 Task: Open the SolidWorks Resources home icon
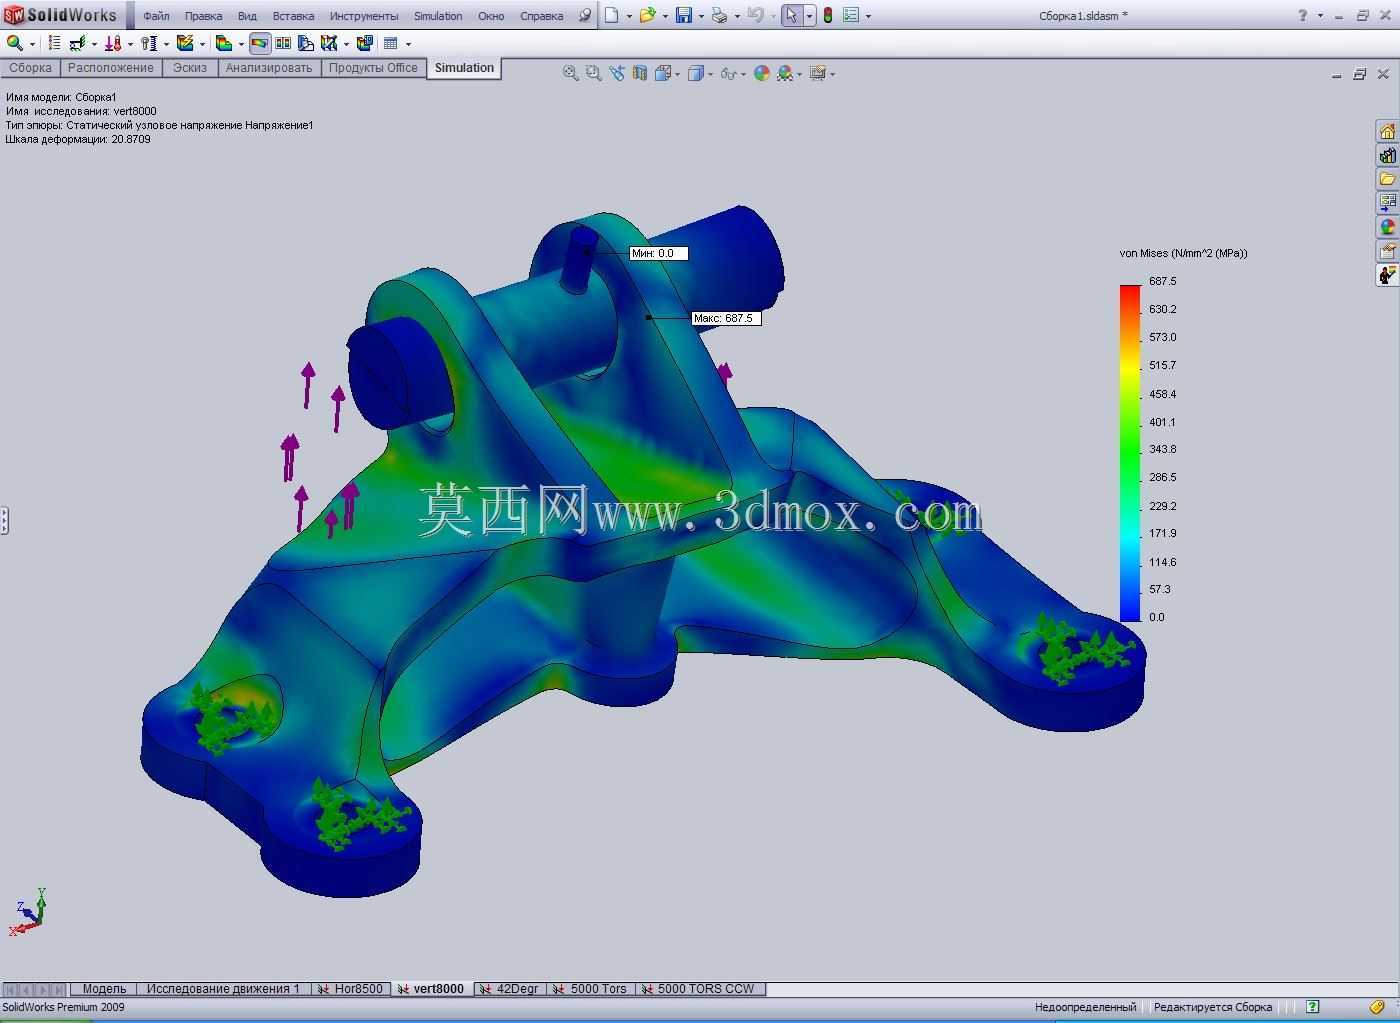pyautogui.click(x=1387, y=132)
